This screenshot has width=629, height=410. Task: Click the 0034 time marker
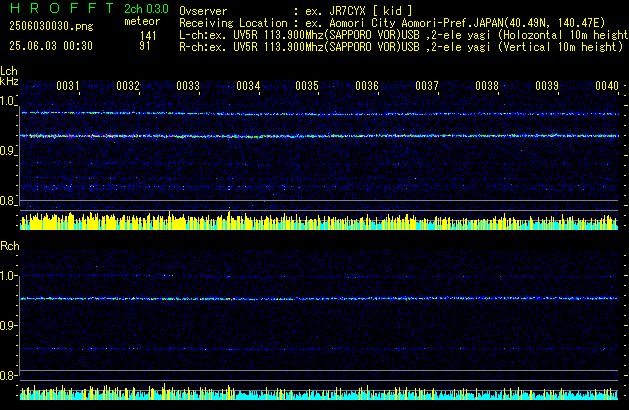click(248, 86)
